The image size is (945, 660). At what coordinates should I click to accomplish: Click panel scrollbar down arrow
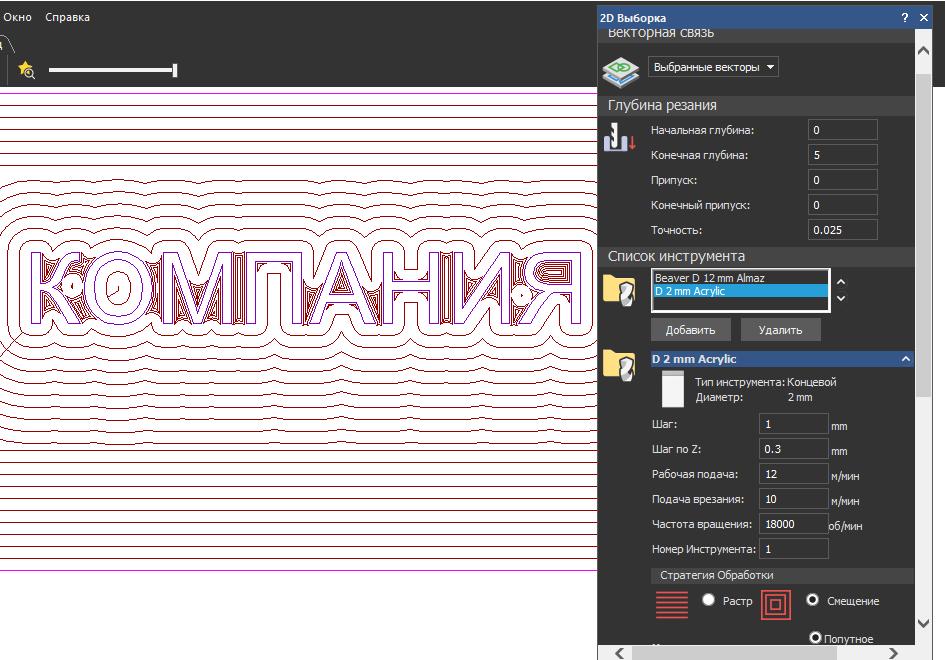(923, 623)
